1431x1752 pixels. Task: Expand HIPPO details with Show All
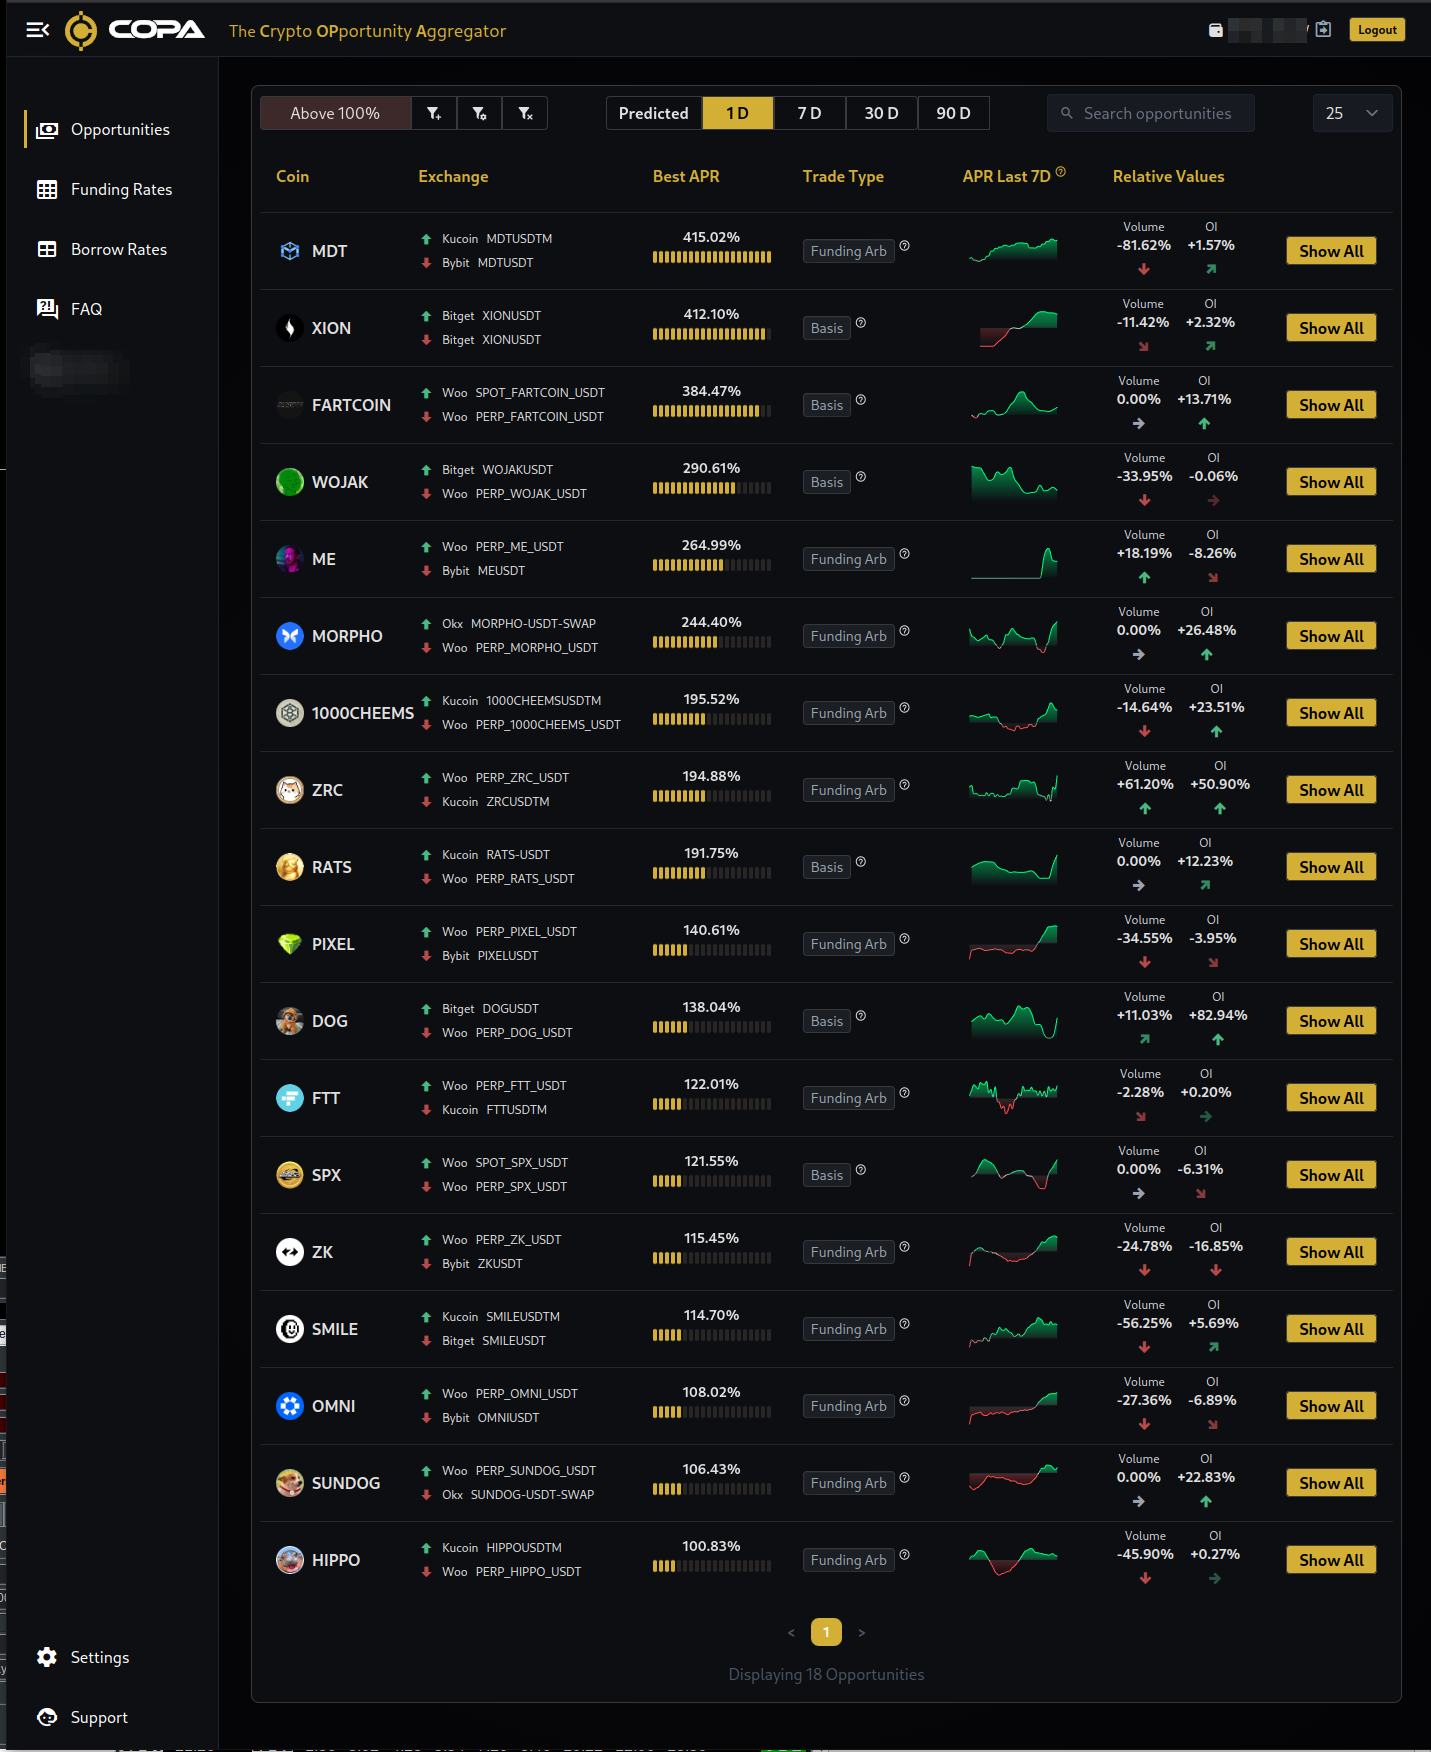click(1331, 1560)
